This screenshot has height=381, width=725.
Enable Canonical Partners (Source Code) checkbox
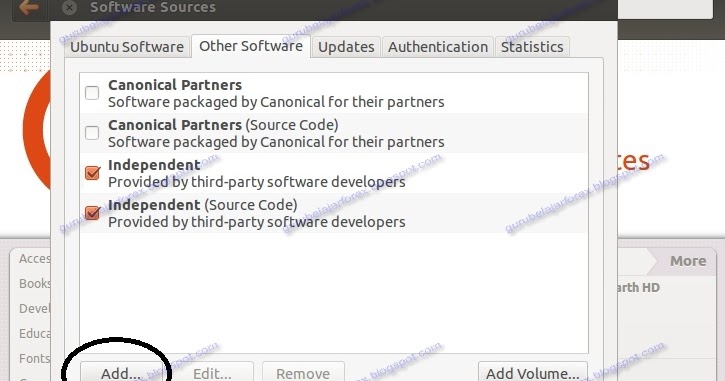tap(92, 133)
